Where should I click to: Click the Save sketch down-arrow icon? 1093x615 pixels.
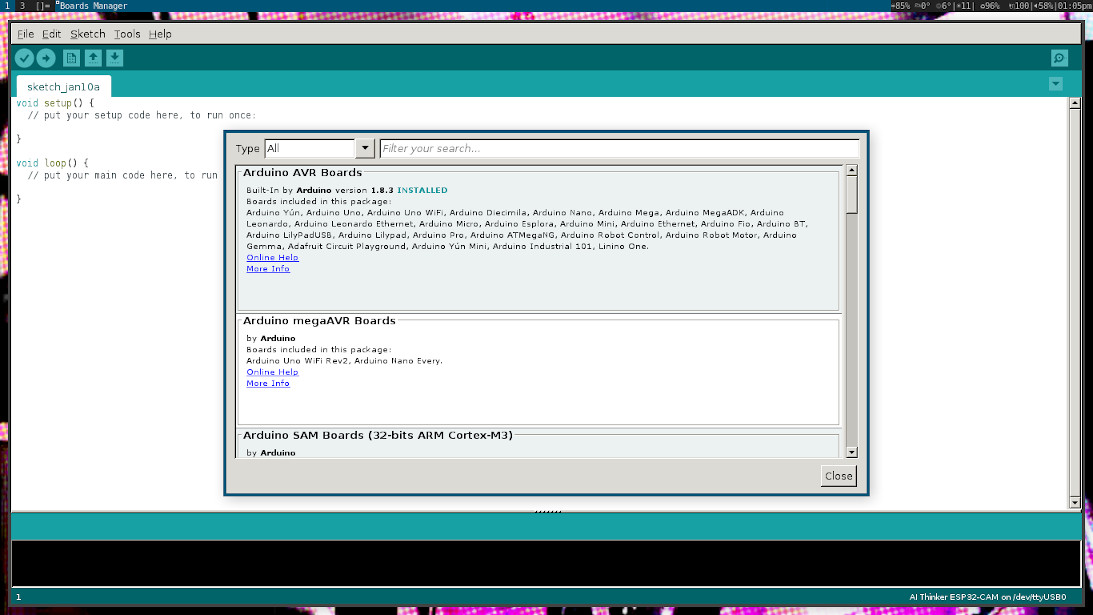click(115, 58)
